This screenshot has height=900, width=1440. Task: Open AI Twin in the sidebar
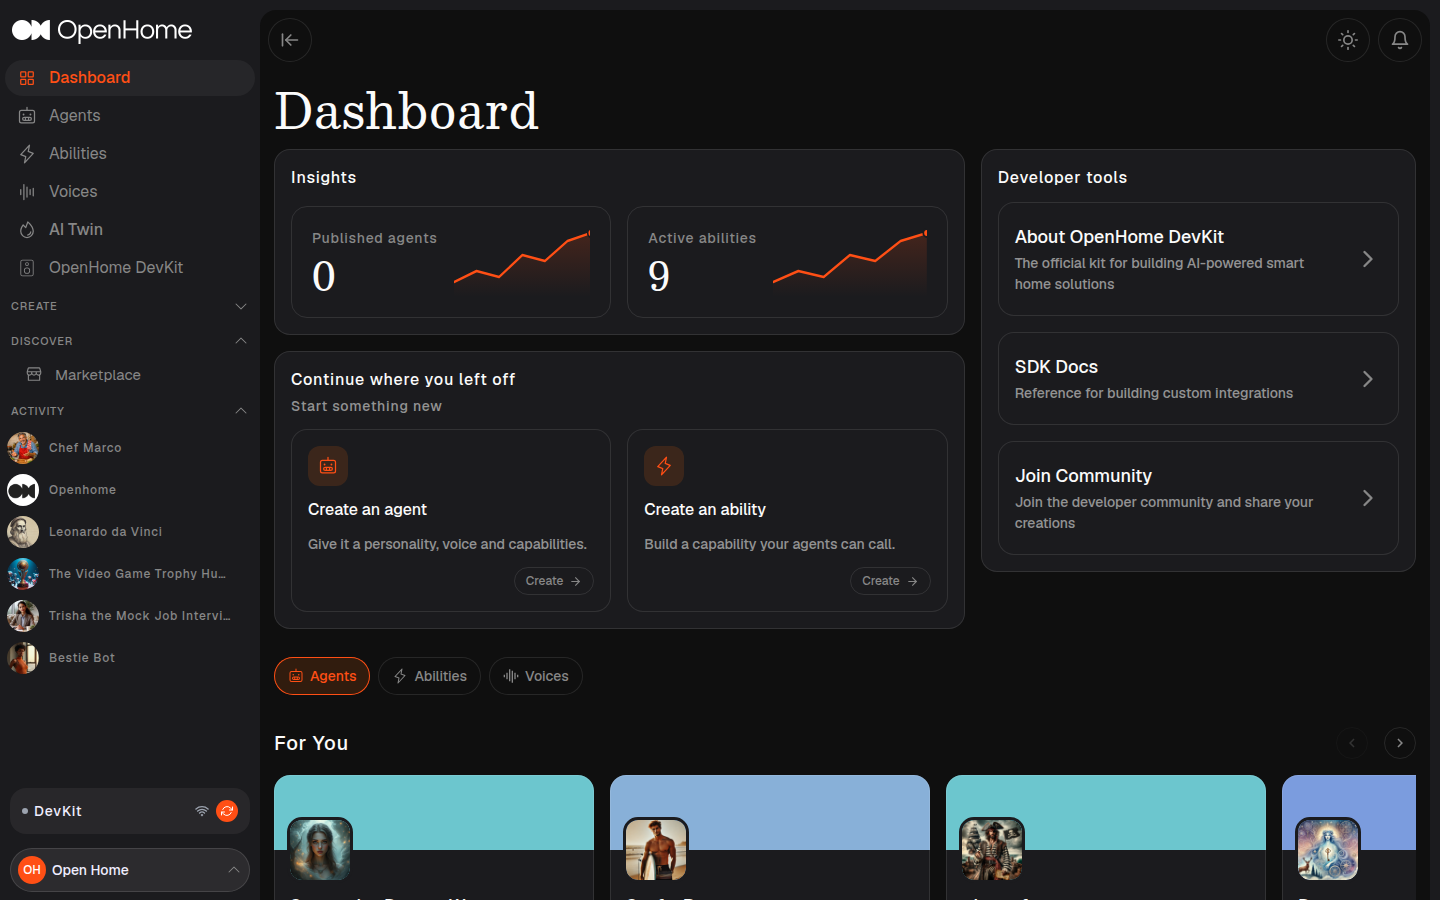130,230
